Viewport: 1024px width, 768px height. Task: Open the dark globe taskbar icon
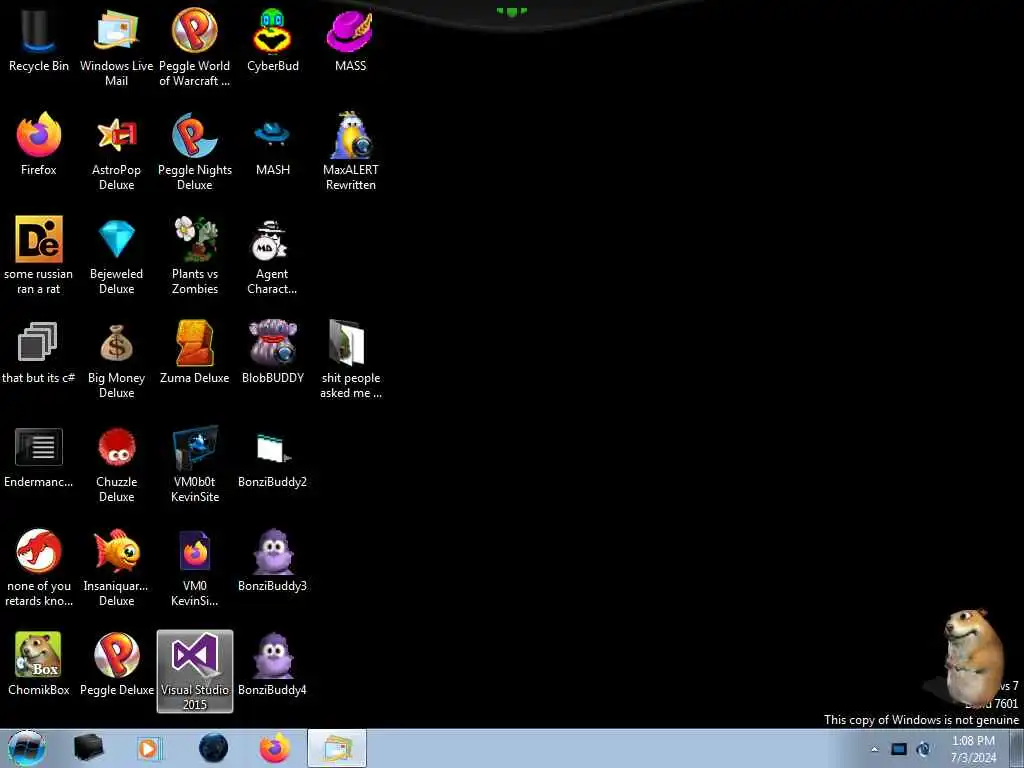214,748
